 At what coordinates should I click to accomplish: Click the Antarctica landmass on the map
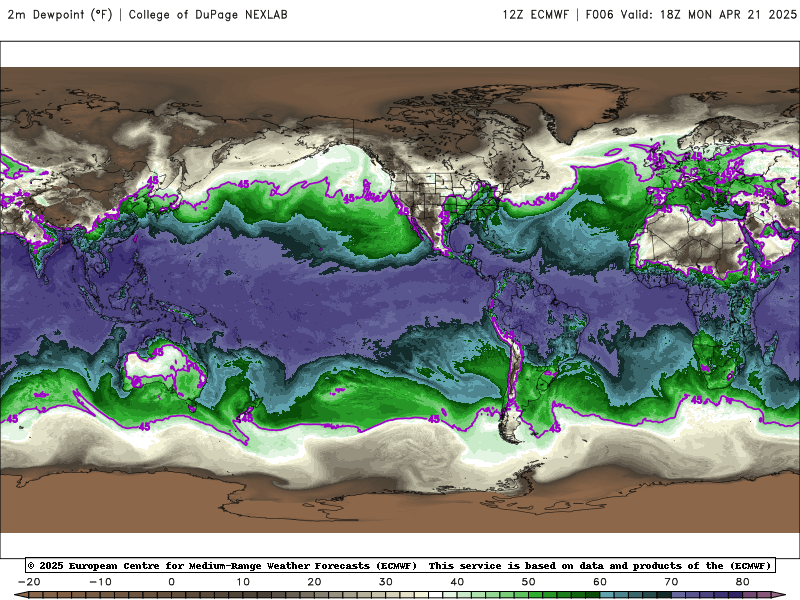point(398,505)
